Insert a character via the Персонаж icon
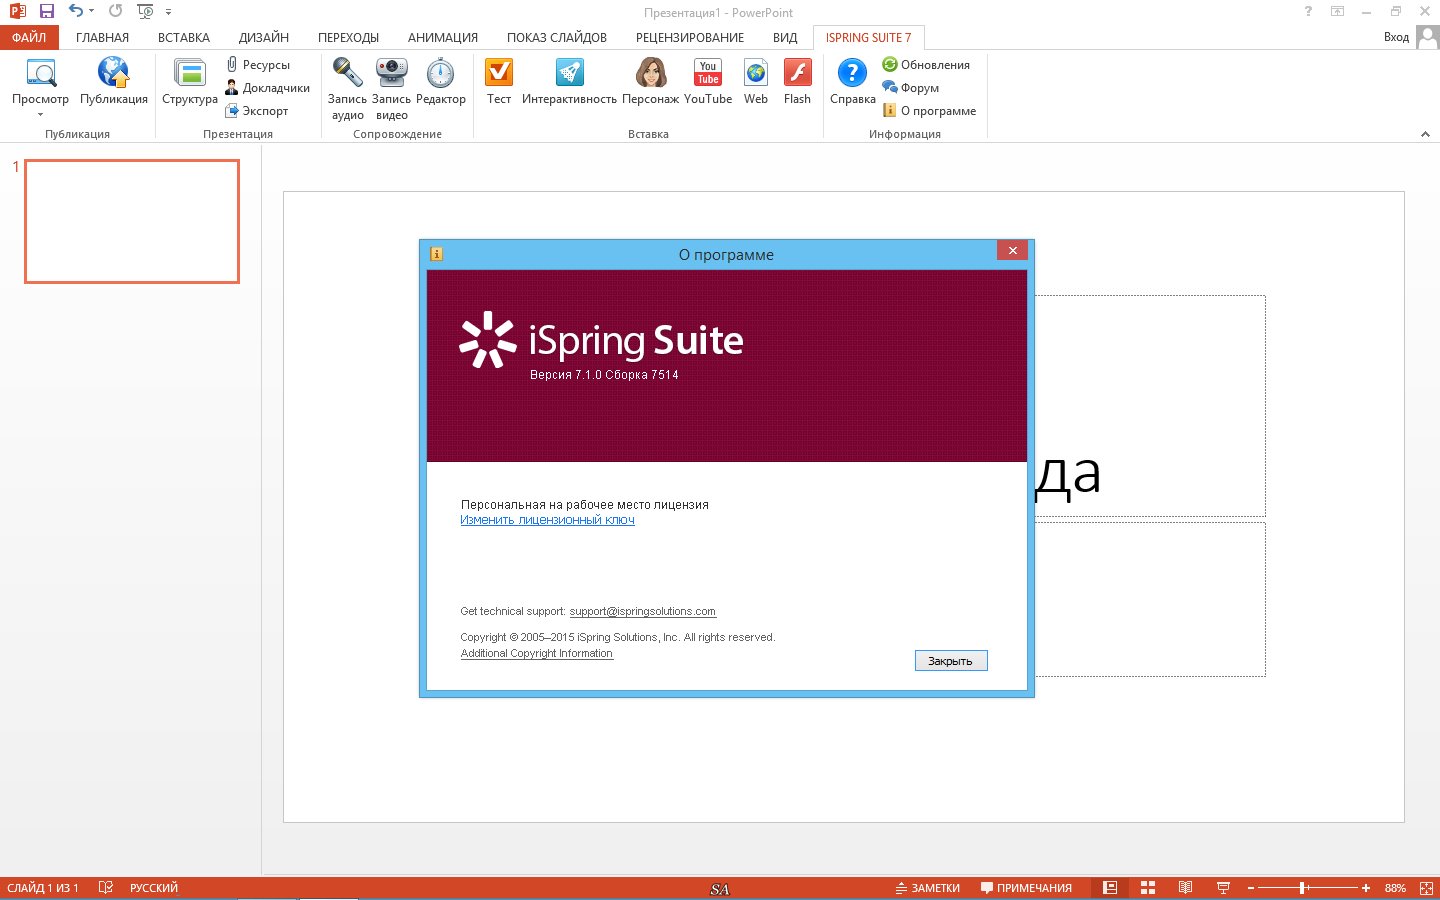This screenshot has width=1440, height=900. tap(650, 74)
